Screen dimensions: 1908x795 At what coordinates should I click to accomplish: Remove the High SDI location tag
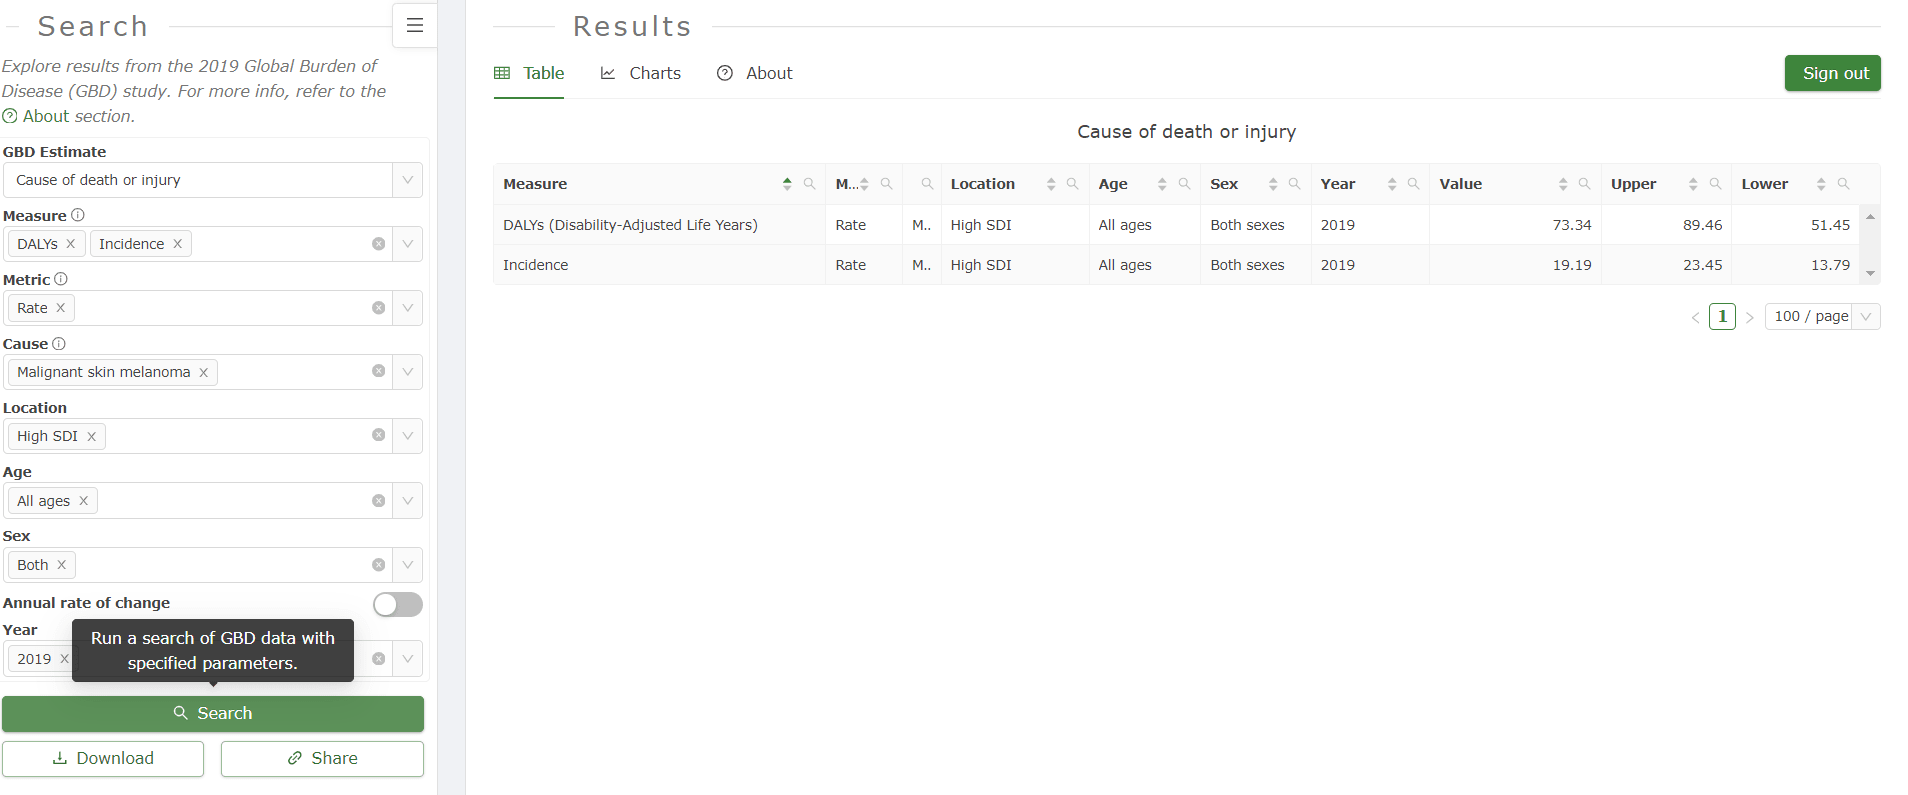coord(92,436)
